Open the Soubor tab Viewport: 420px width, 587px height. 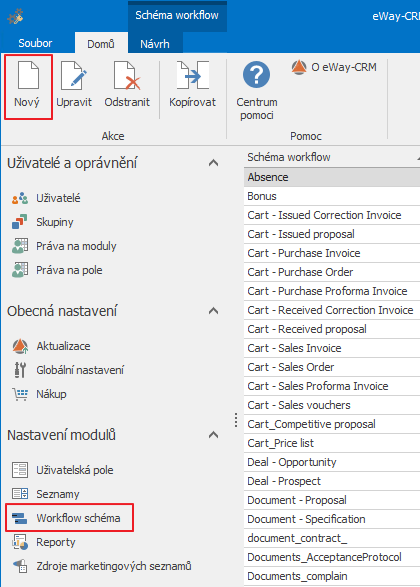click(x=35, y=43)
